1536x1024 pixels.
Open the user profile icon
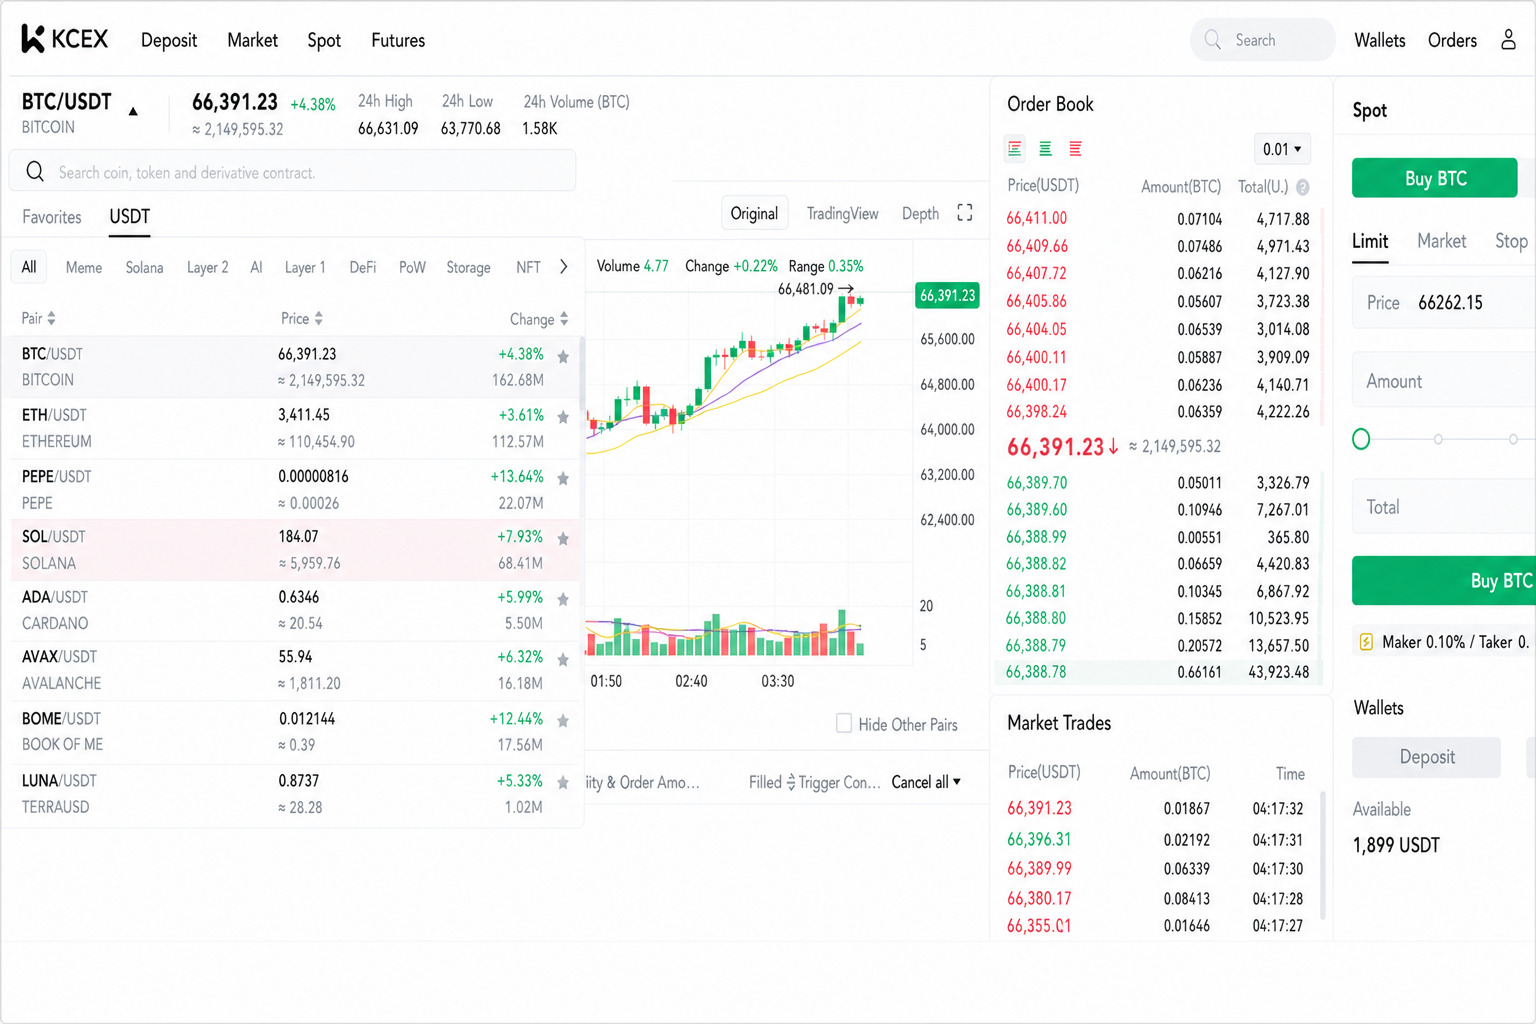pos(1508,39)
